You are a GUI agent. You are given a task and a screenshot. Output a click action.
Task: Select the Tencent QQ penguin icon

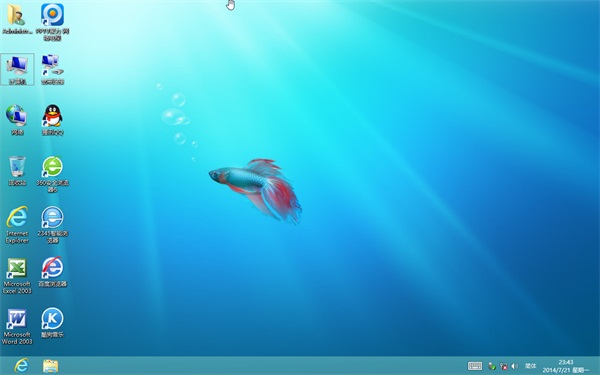click(x=52, y=120)
